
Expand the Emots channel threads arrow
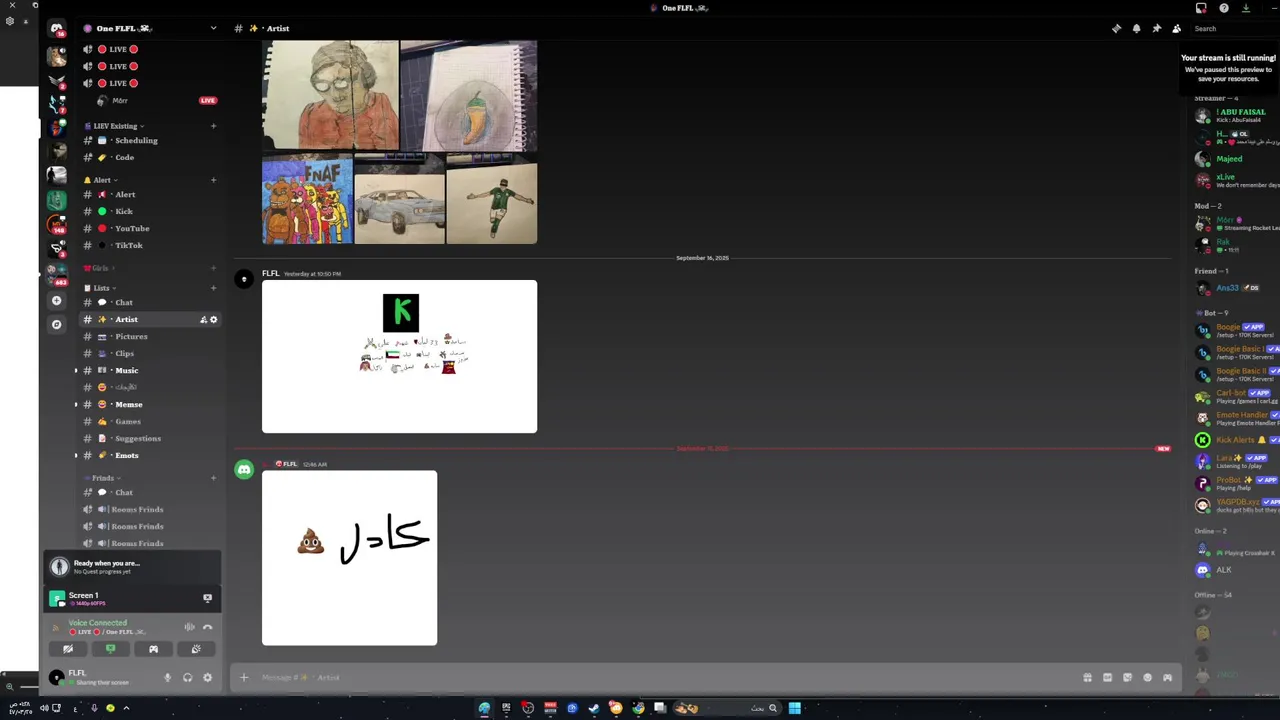76,456
